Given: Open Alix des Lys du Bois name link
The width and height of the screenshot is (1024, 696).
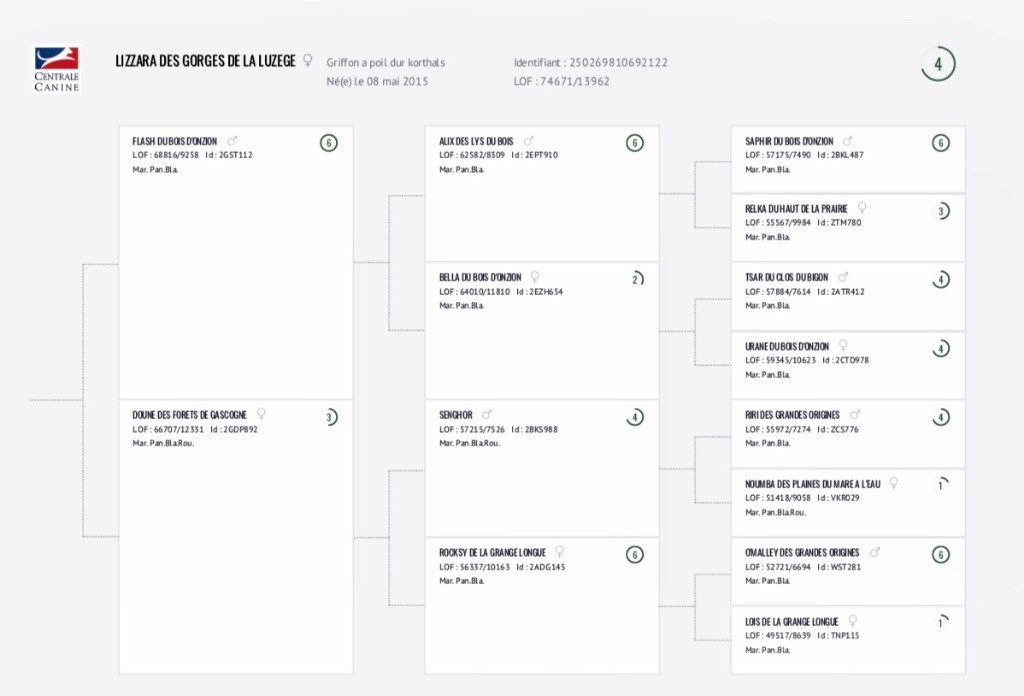Looking at the screenshot, I should click(476, 141).
